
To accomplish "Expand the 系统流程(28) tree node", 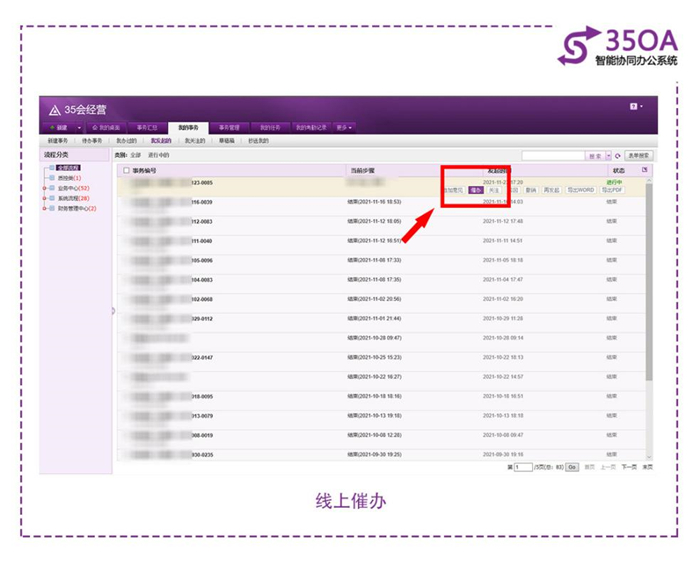I will (44, 199).
